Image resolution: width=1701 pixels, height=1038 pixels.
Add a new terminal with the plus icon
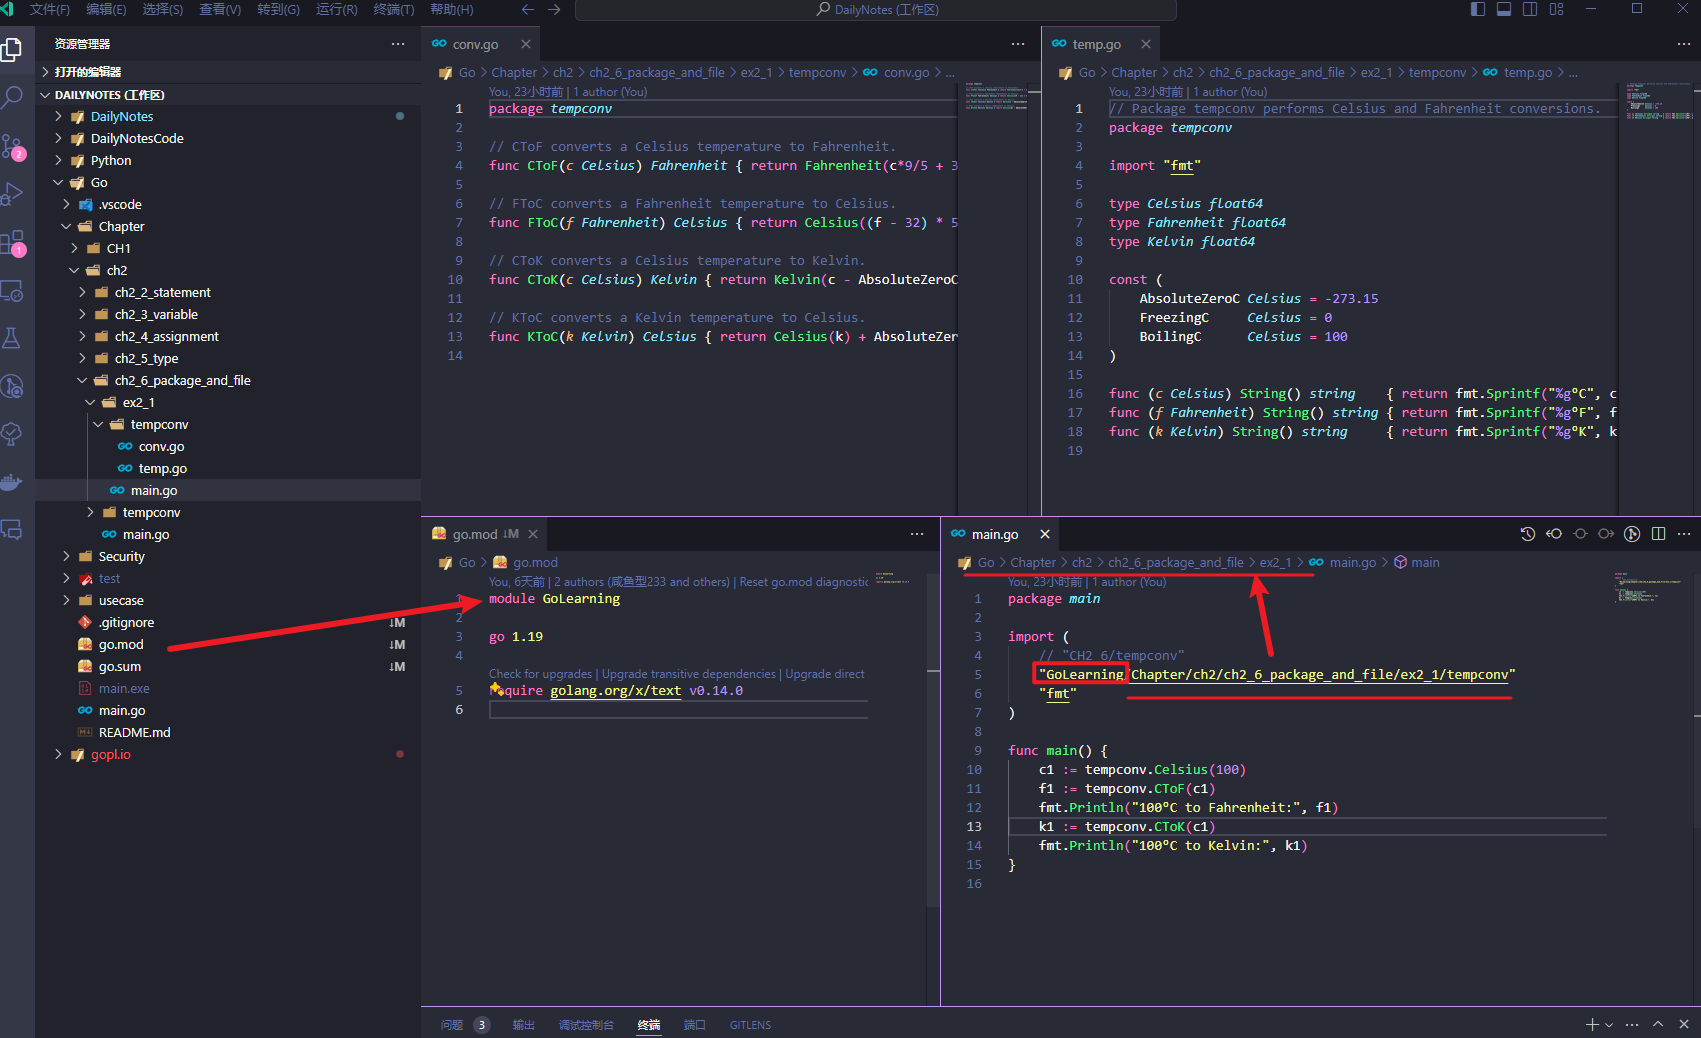click(1592, 1025)
